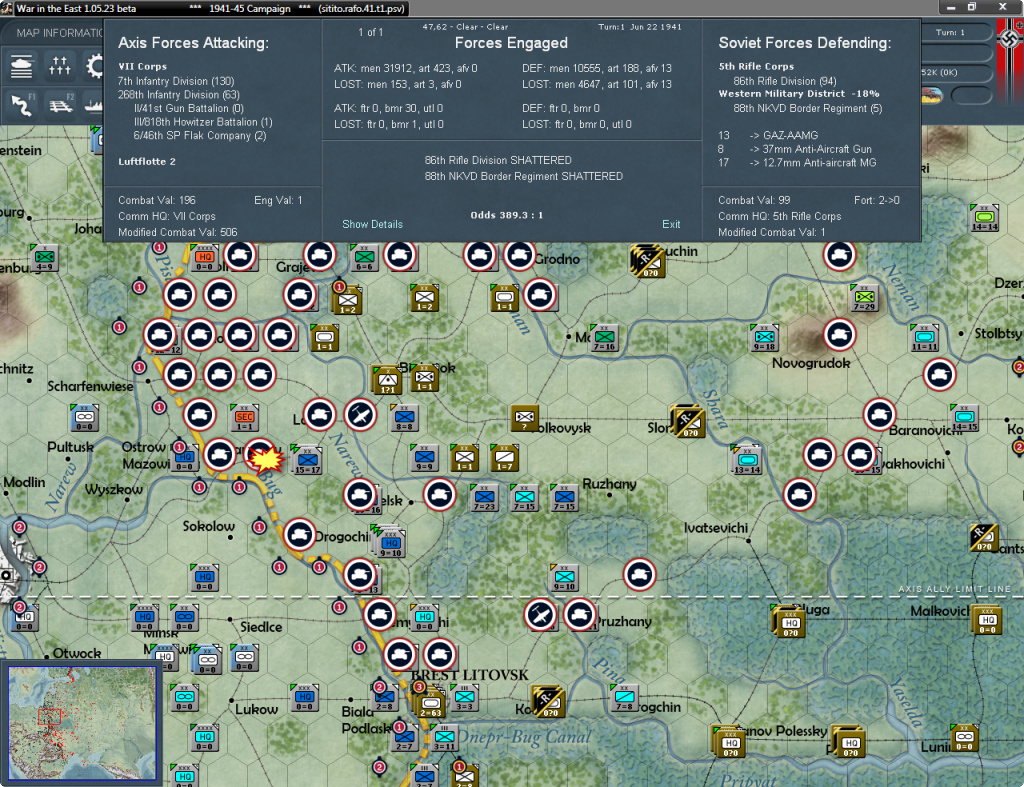Click '268th Infantry Division (63)' attacker entry
The image size is (1024, 787).
click(178, 95)
